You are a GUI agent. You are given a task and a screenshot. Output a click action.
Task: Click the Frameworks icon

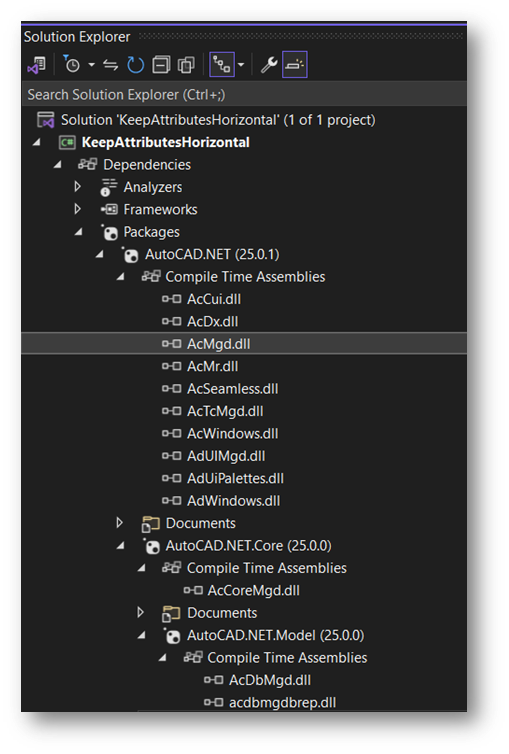click(109, 209)
